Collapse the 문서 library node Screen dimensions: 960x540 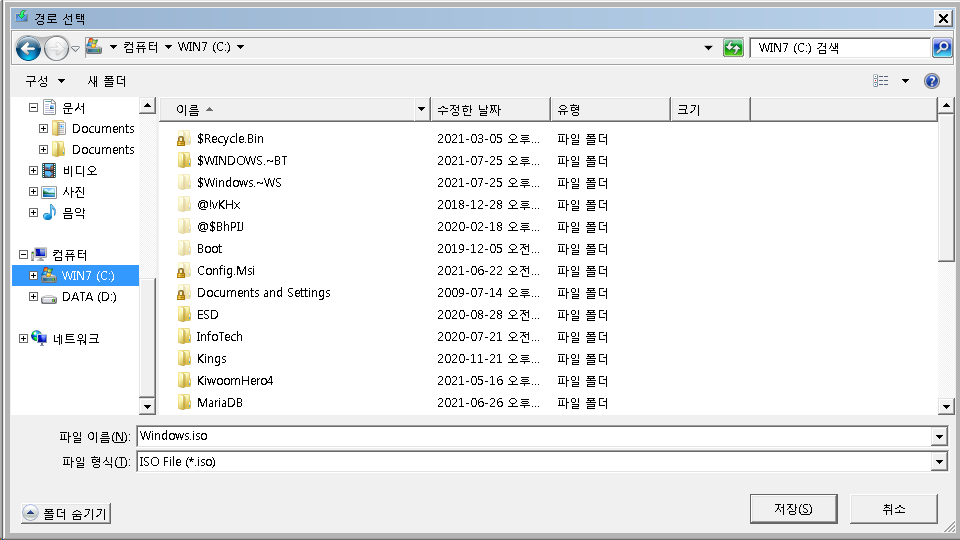34,108
